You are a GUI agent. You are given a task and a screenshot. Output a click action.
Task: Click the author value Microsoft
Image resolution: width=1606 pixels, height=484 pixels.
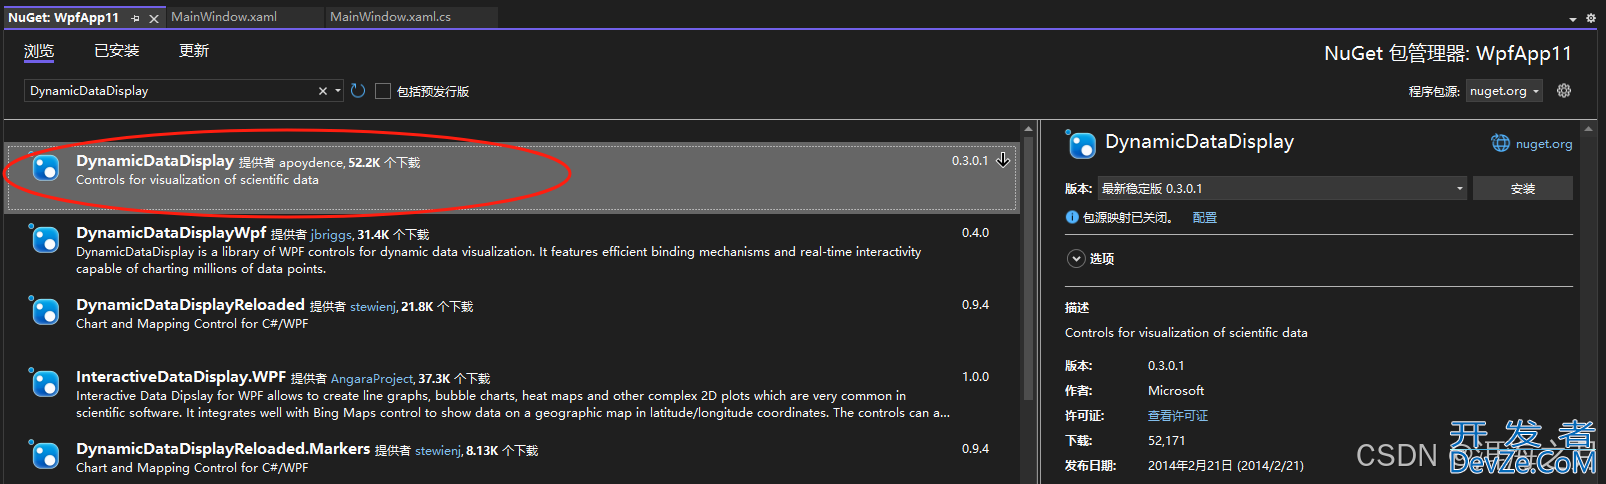[1176, 390]
